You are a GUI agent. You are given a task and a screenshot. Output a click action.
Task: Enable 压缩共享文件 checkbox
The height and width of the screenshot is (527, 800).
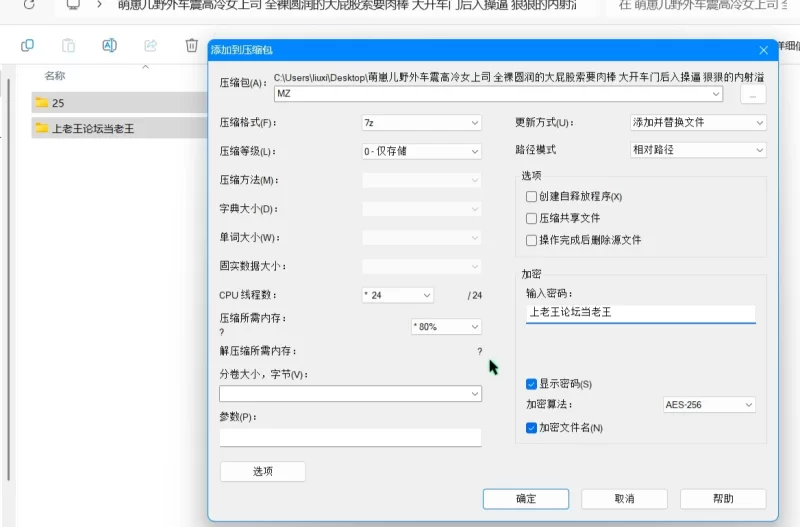click(x=531, y=218)
